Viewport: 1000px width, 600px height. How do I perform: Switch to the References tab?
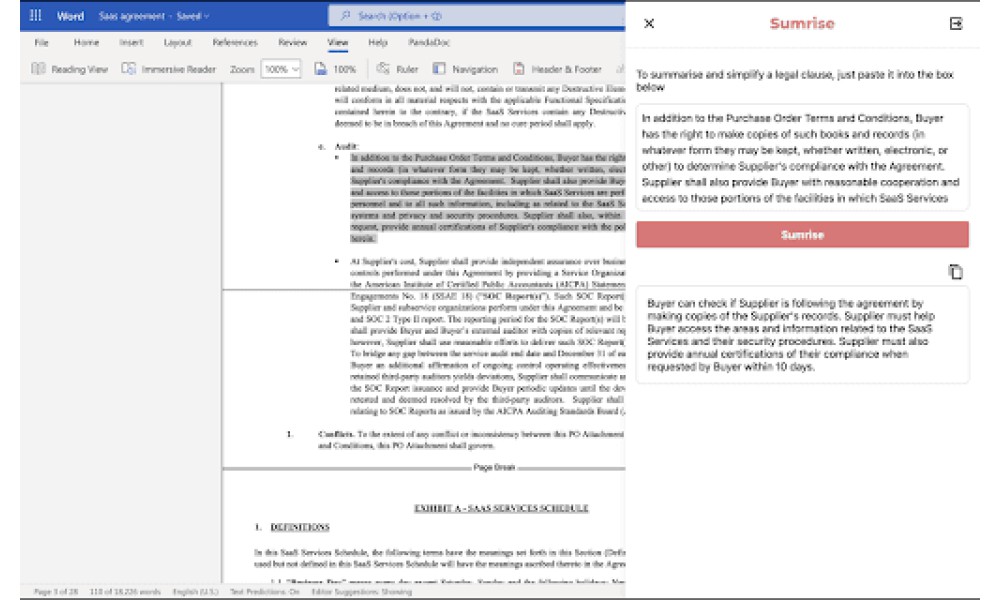[235, 42]
